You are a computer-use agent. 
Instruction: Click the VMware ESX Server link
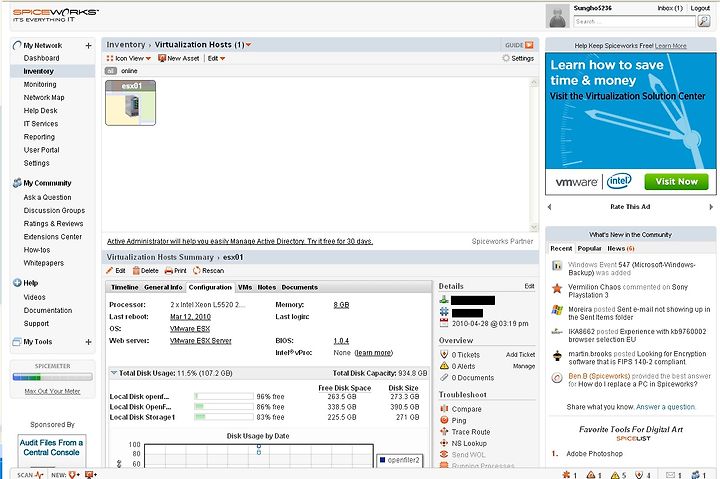coord(201,341)
